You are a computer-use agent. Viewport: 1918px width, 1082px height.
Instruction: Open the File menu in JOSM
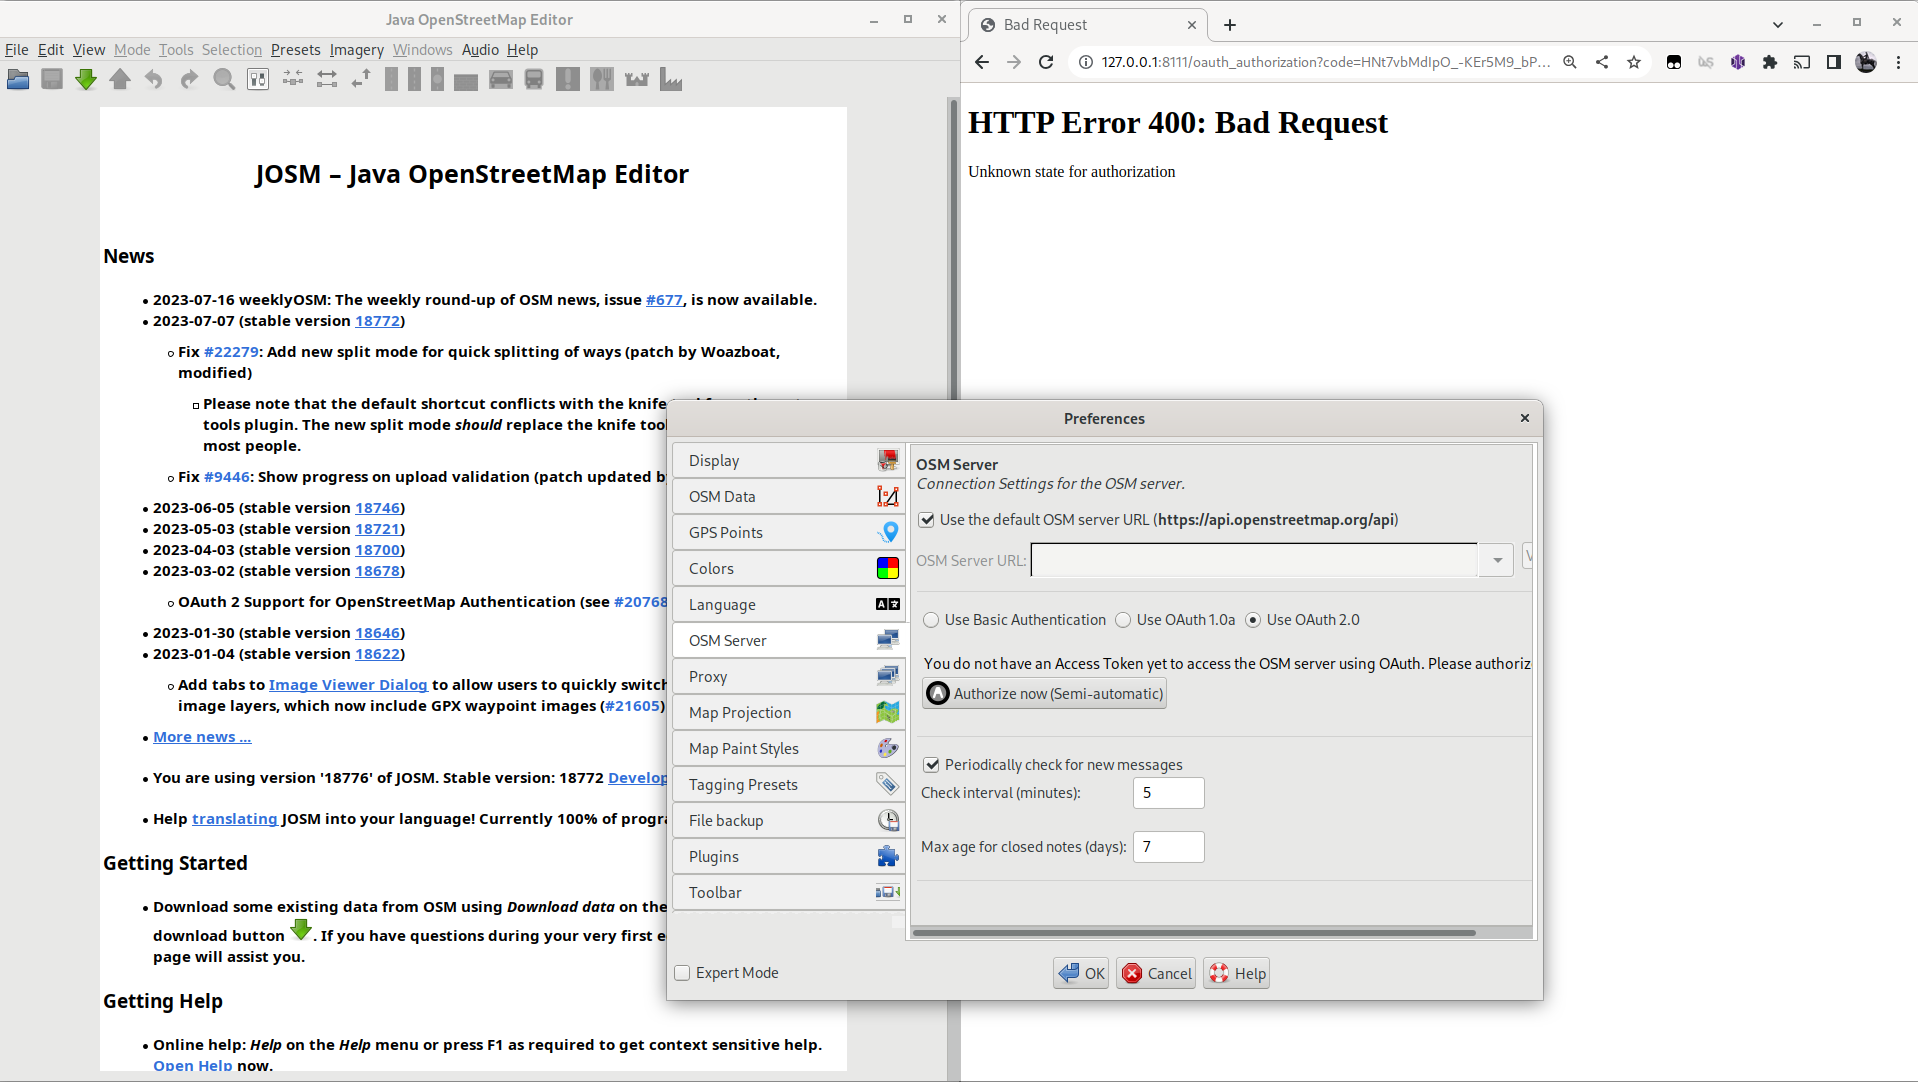(x=17, y=50)
